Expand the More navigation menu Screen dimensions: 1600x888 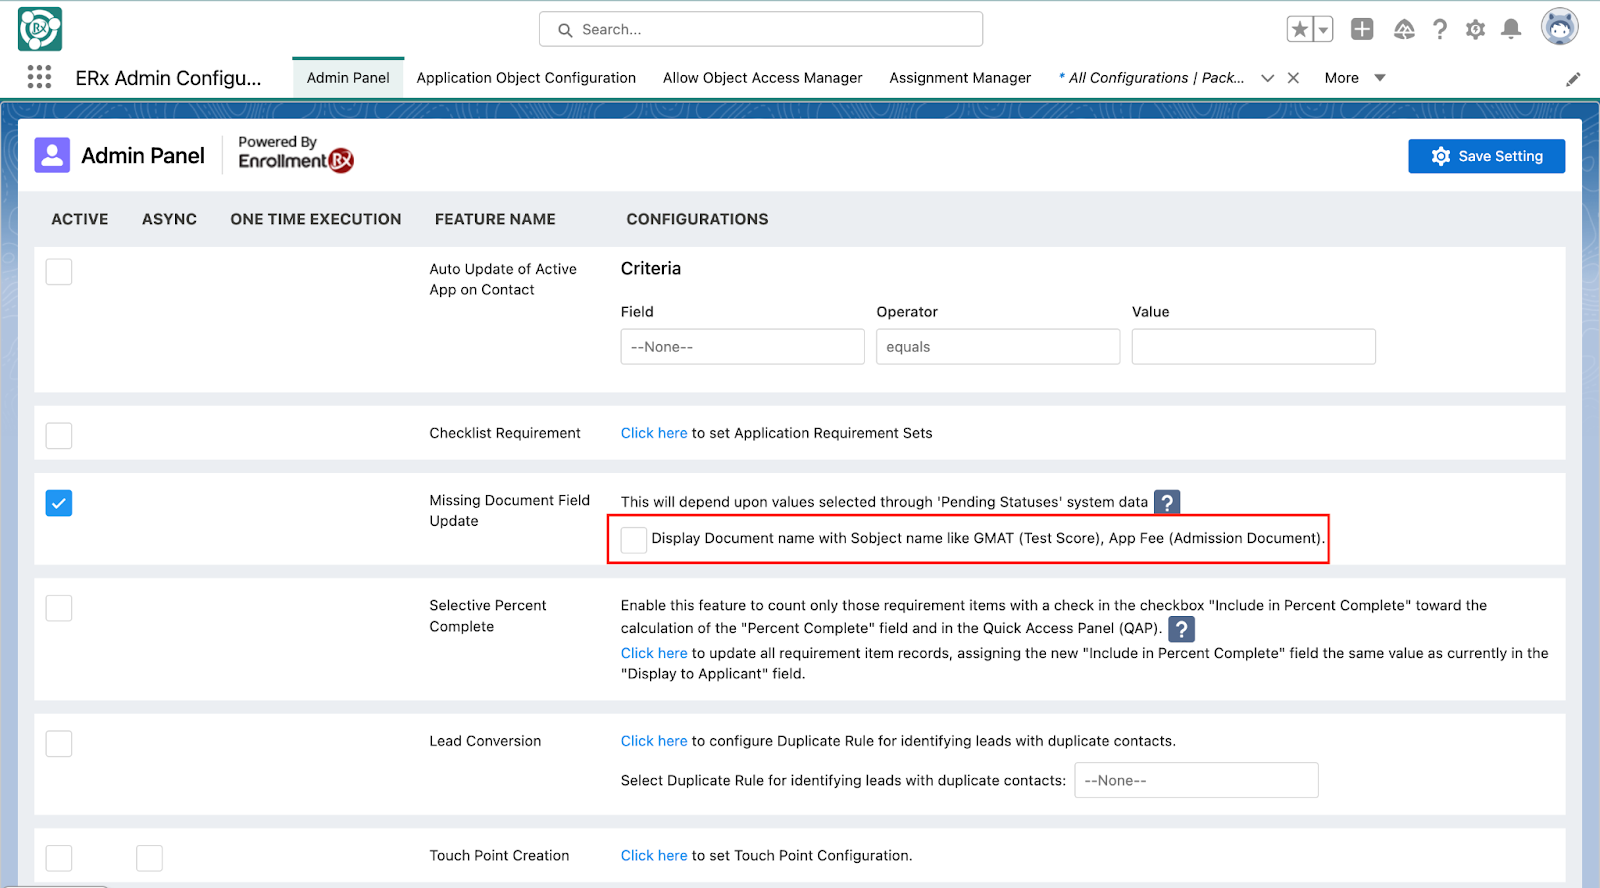click(1354, 78)
